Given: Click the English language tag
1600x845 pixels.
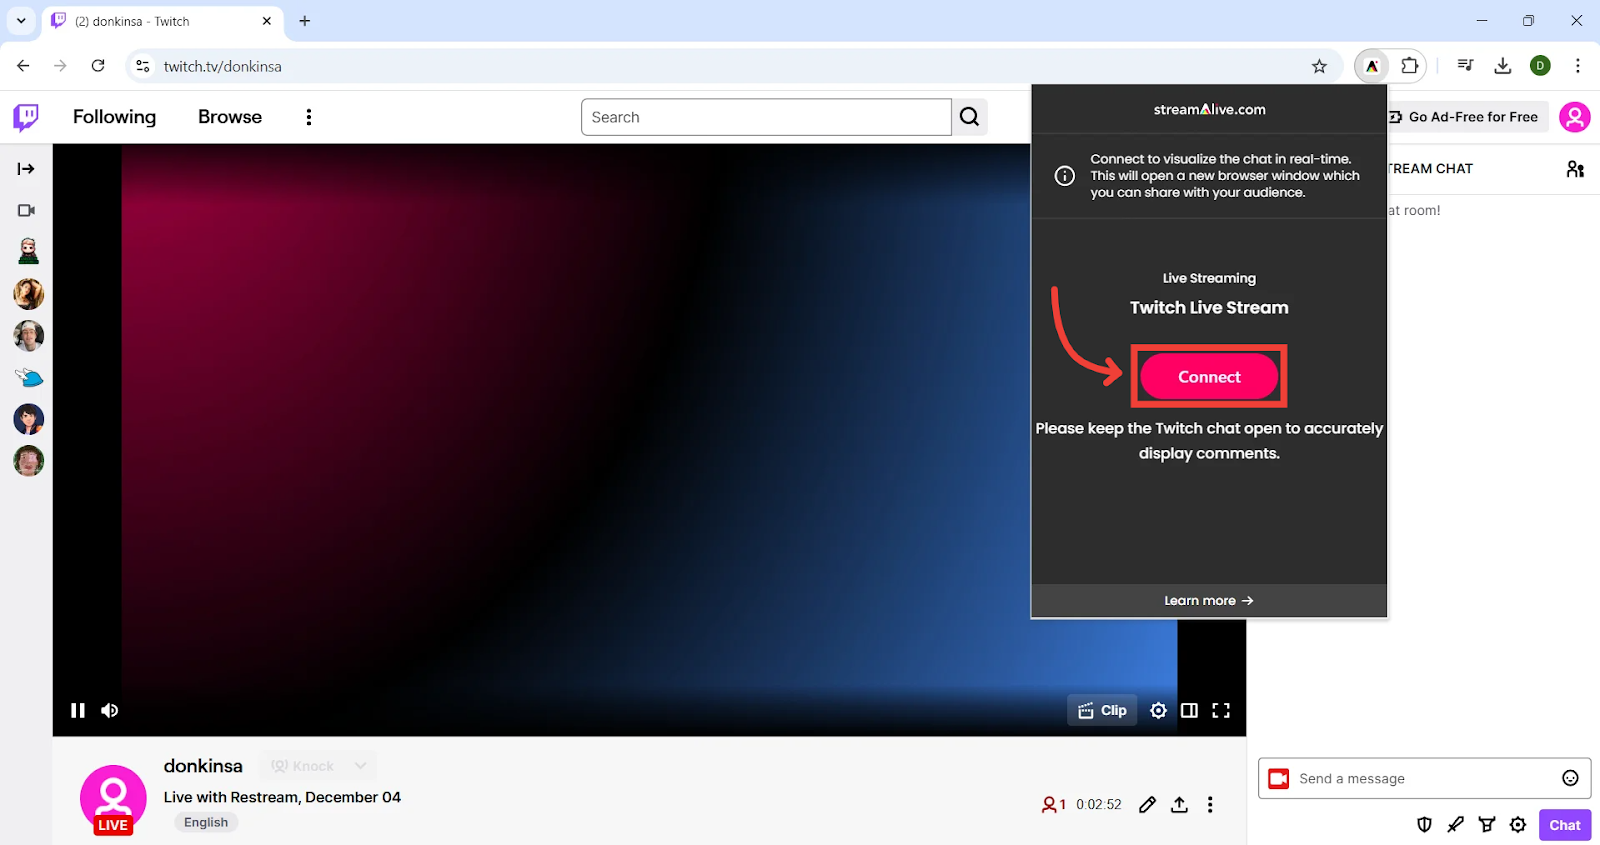Looking at the screenshot, I should (206, 823).
